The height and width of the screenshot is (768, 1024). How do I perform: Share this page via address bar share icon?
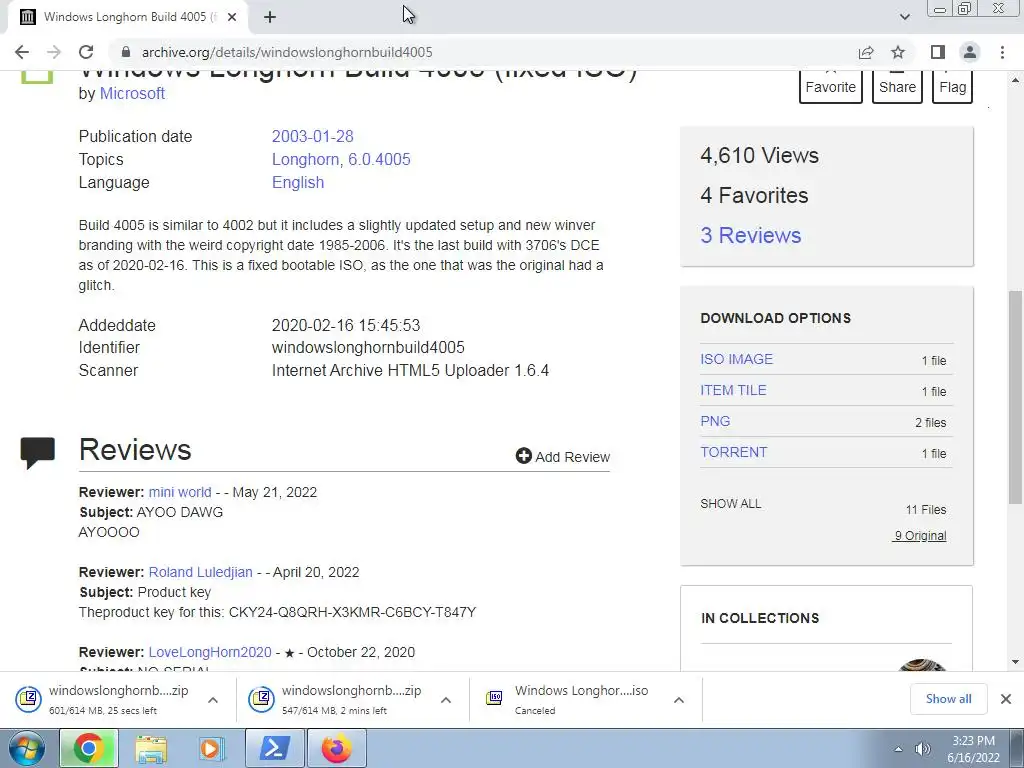click(x=866, y=52)
